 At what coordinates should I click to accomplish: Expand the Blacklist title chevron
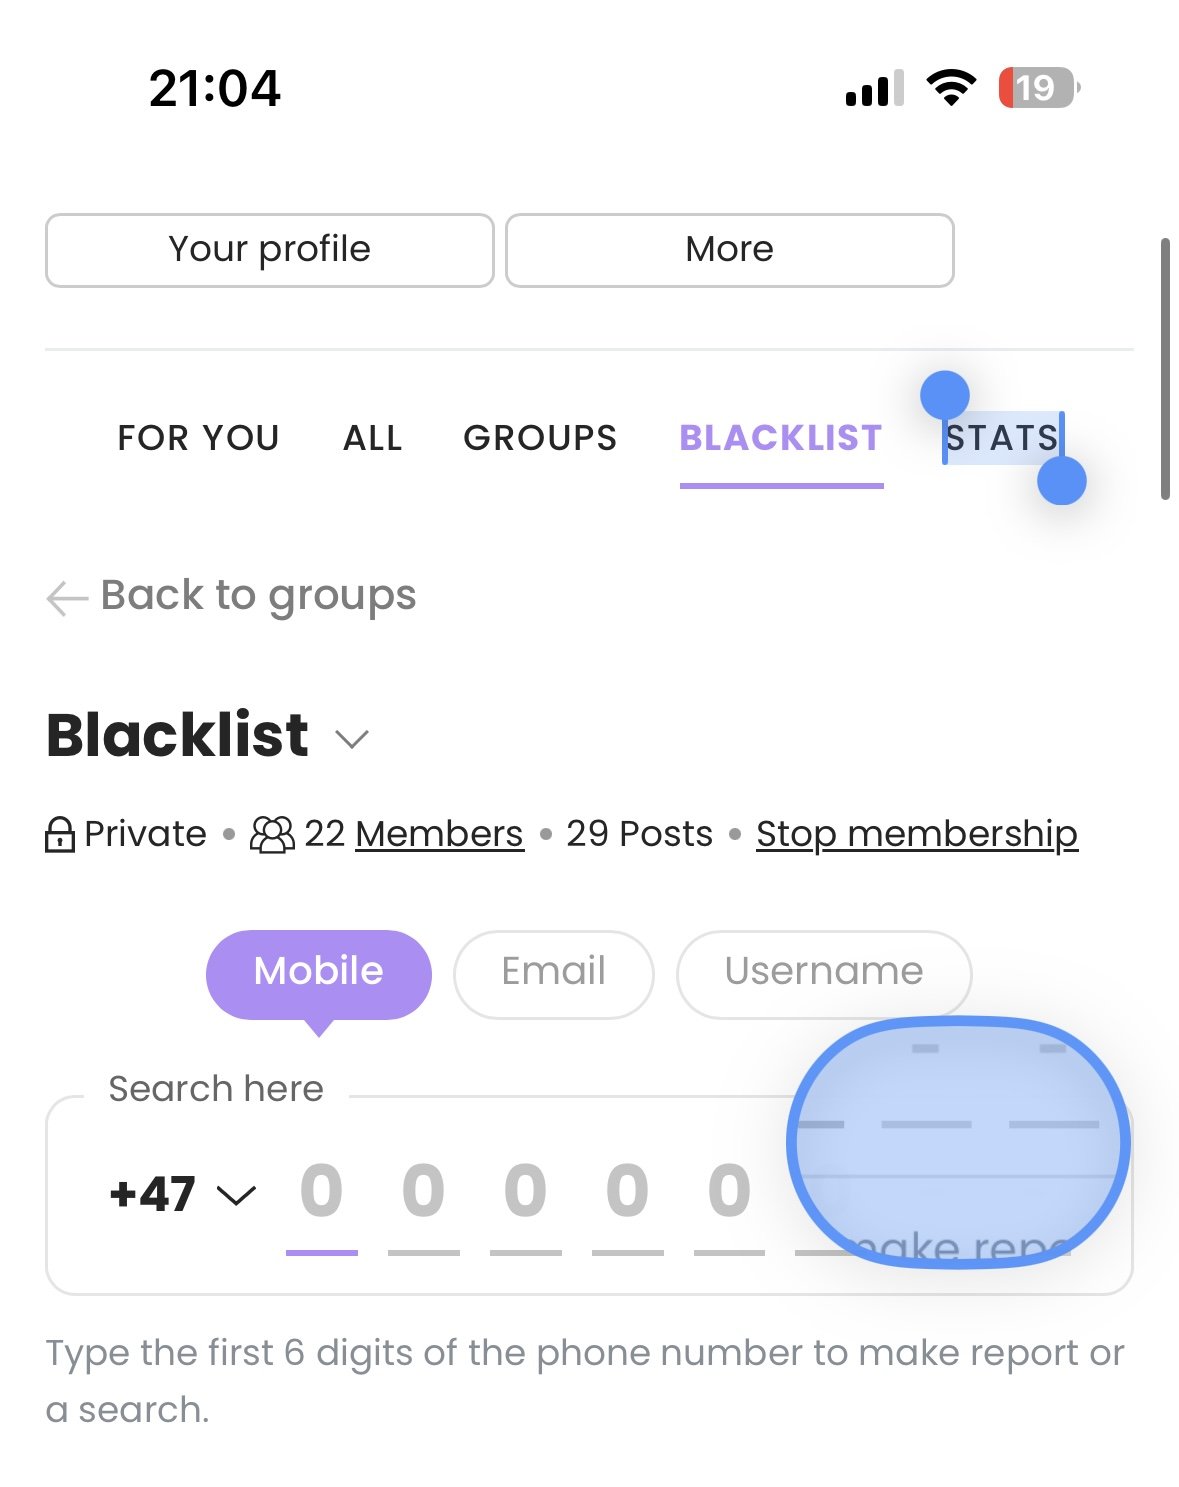click(x=352, y=739)
